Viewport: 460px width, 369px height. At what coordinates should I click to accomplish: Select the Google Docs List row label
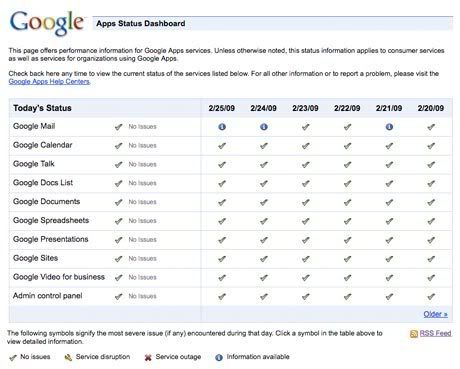43,183
